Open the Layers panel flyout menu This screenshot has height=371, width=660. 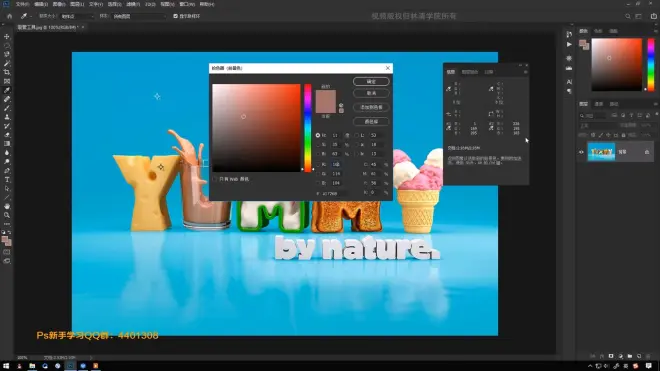[656, 104]
